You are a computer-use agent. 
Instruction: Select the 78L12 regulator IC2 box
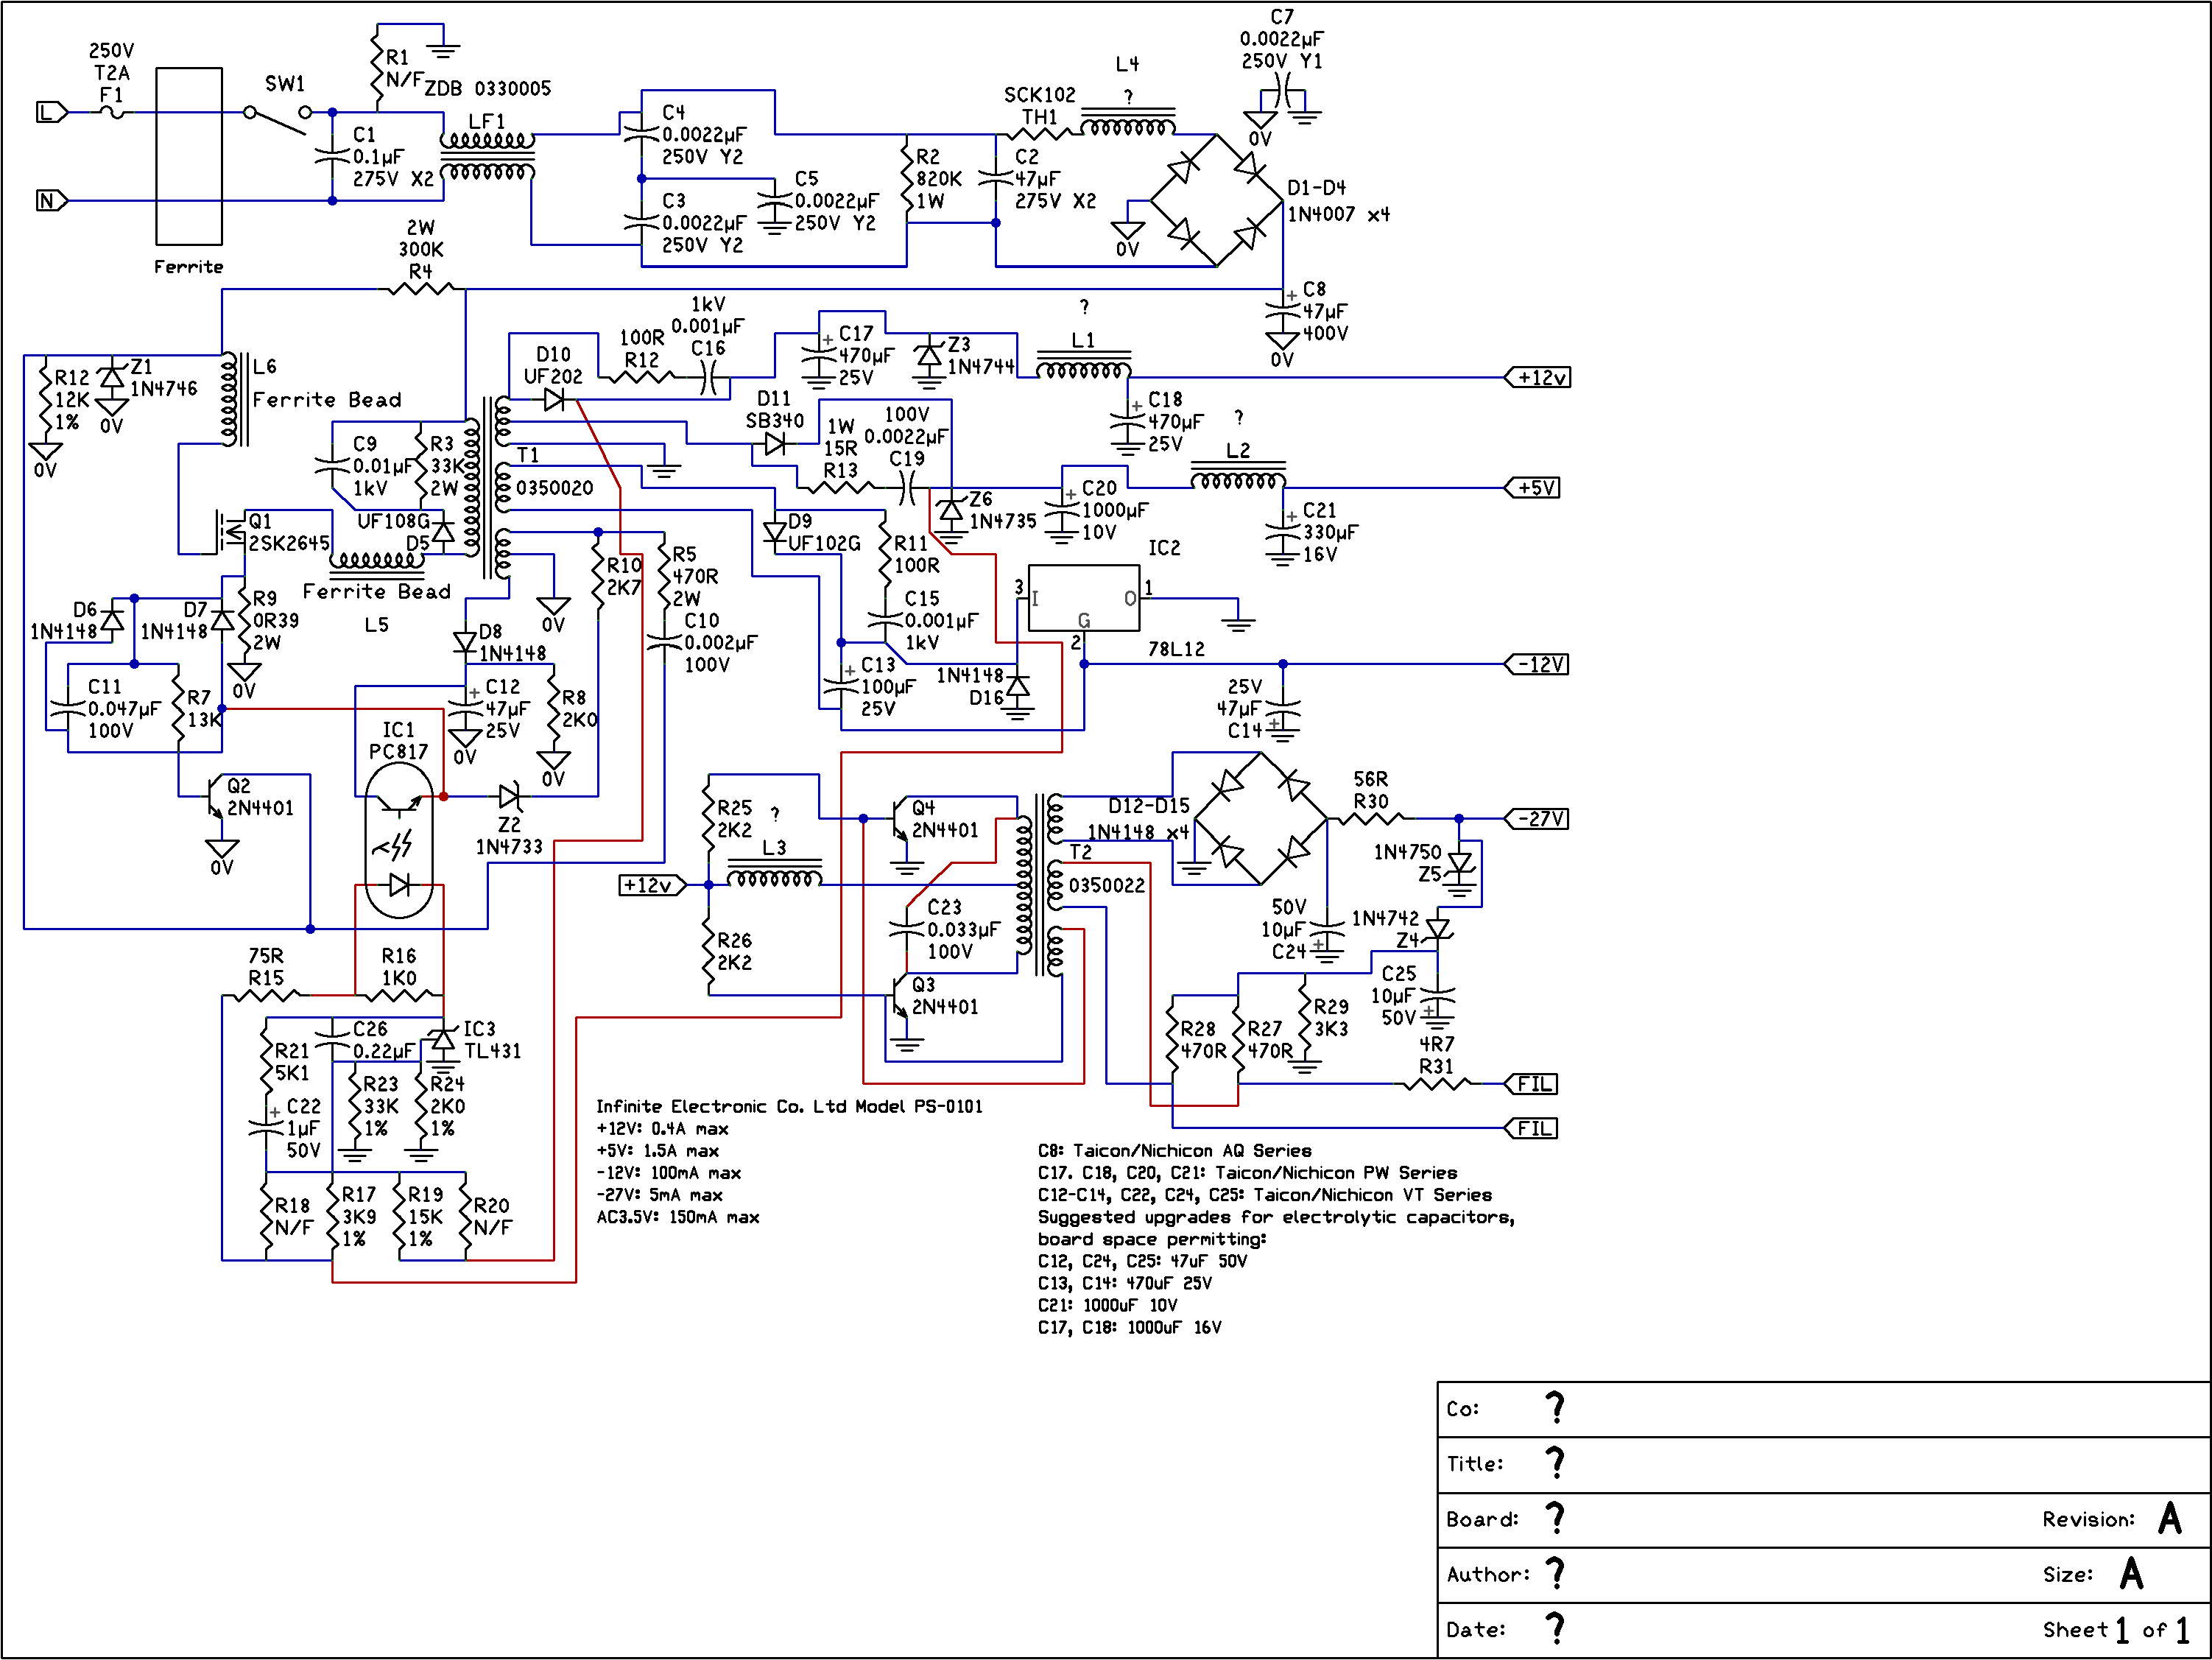click(x=1084, y=598)
